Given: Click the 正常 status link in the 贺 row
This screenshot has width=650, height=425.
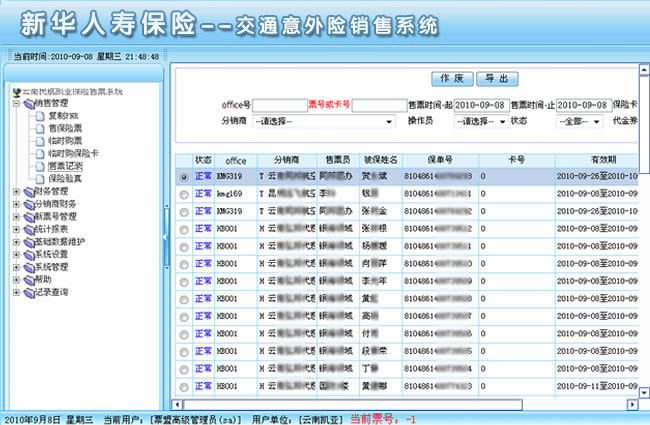Looking at the screenshot, I should pyautogui.click(x=203, y=176).
